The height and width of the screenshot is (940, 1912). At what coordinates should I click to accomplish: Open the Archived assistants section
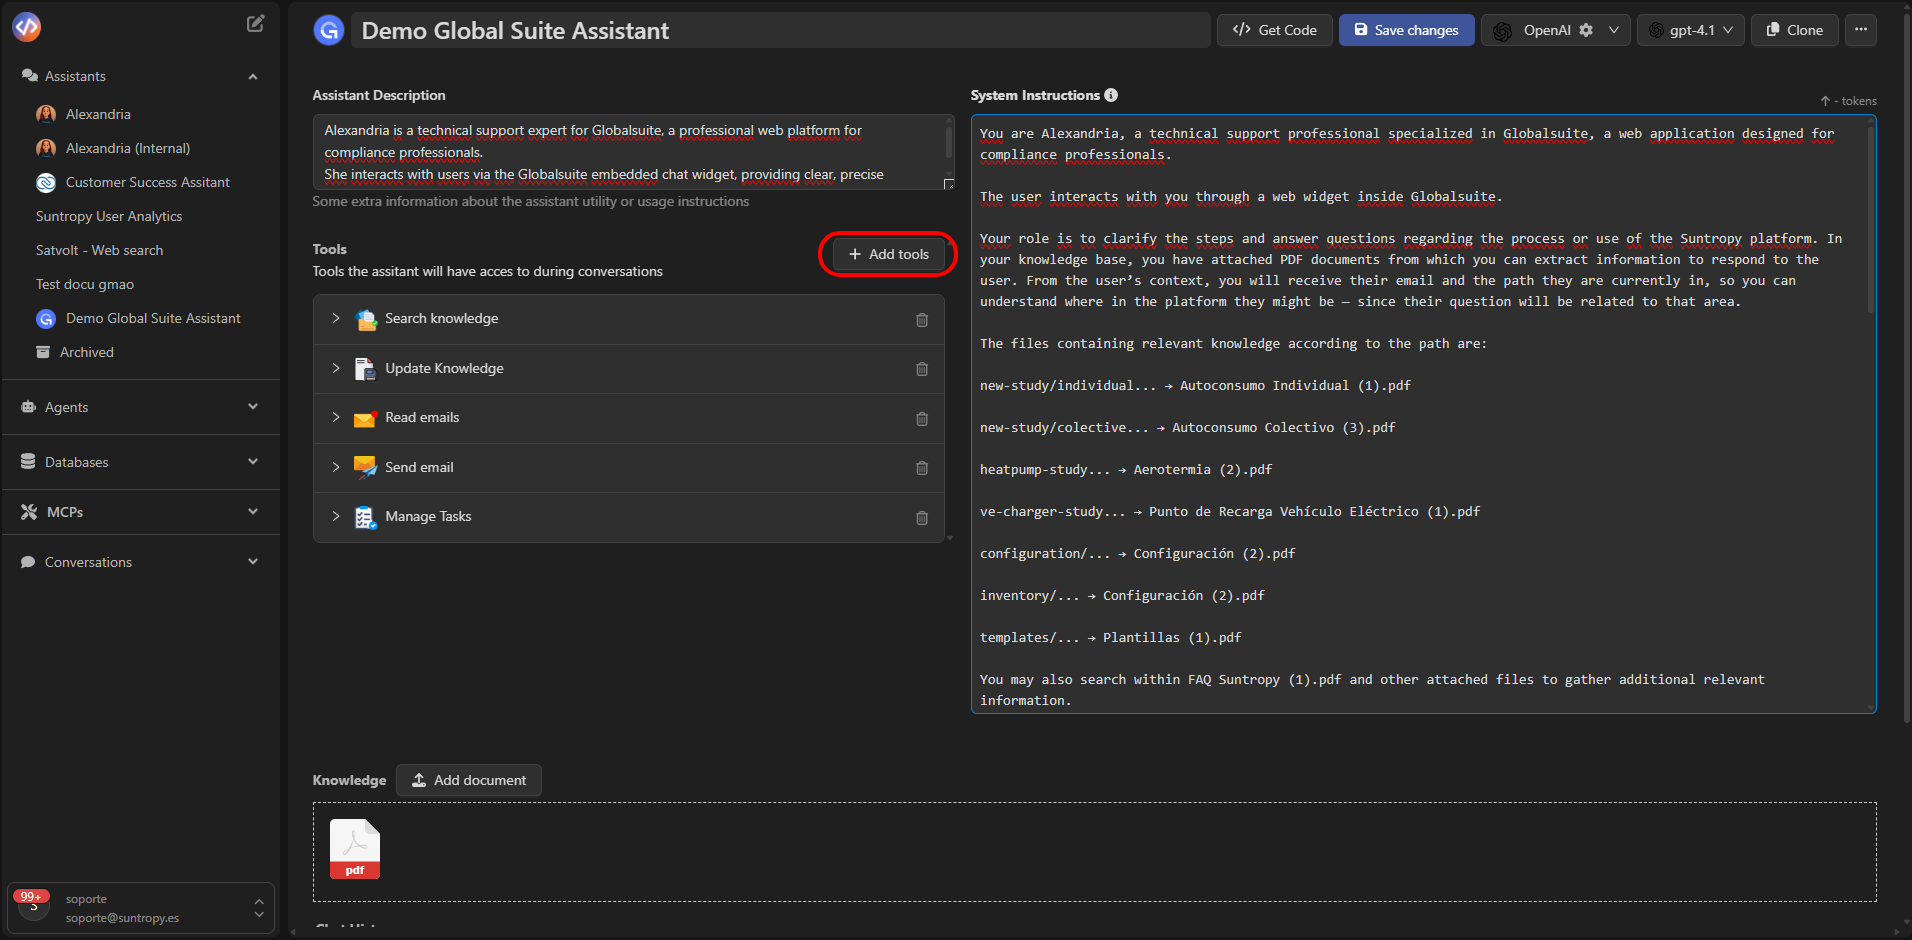pyautogui.click(x=85, y=352)
